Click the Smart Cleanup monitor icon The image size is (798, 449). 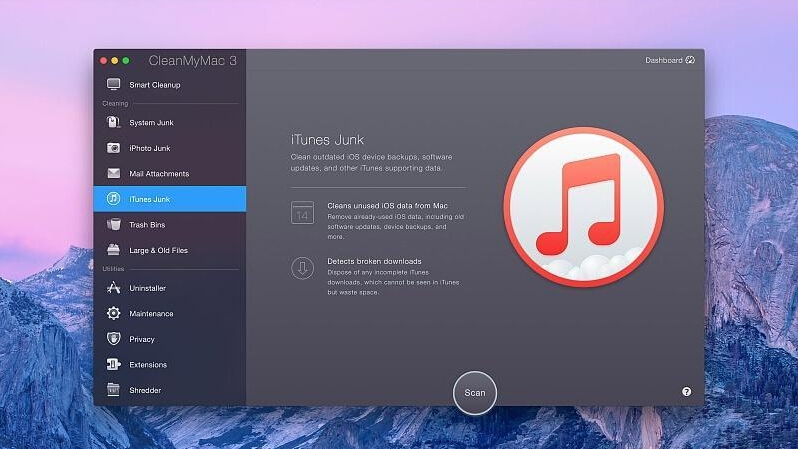click(113, 85)
